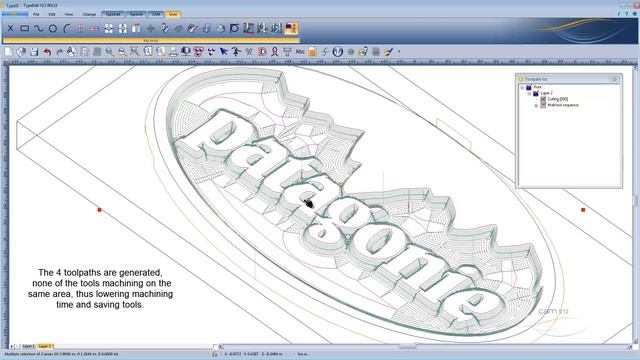
Task: Open the View menu
Action: [x=69, y=14]
